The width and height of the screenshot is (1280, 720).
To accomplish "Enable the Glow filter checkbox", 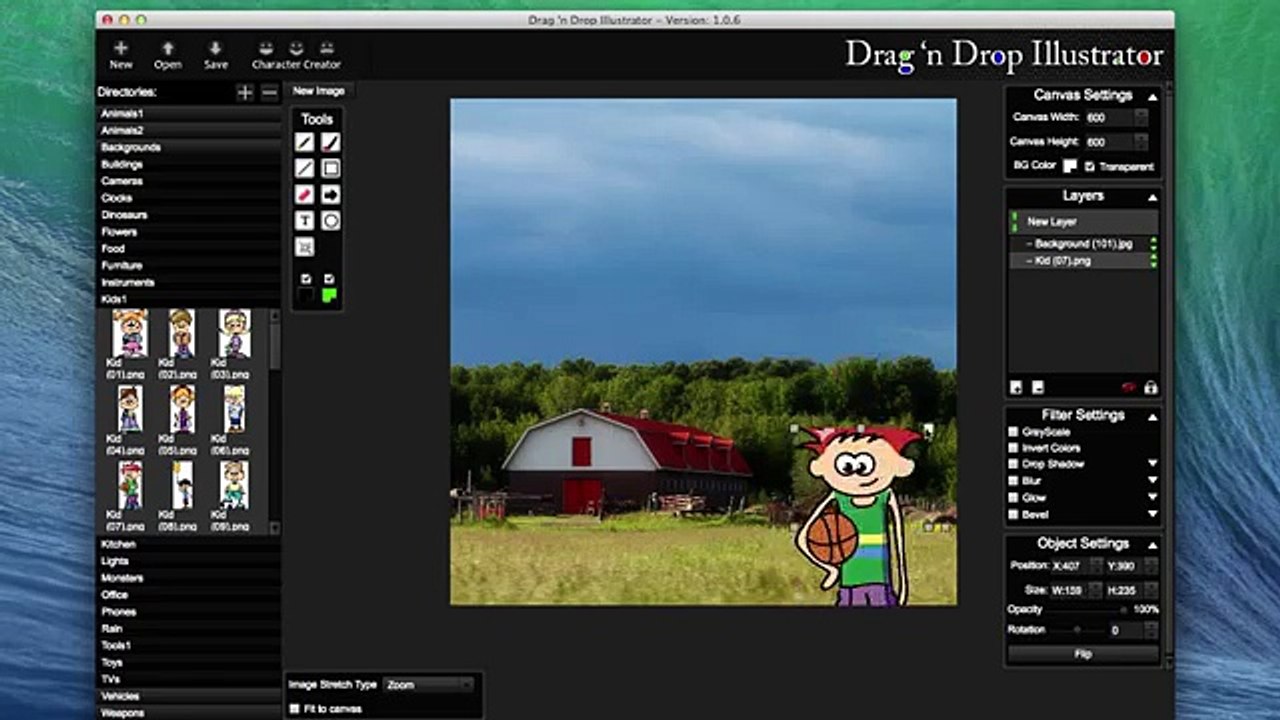I will [x=1013, y=497].
